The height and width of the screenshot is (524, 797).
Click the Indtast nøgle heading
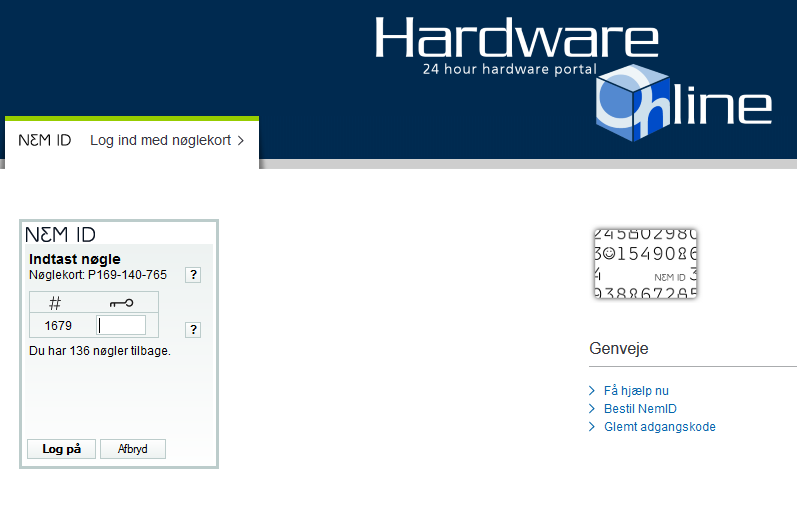click(x=75, y=259)
